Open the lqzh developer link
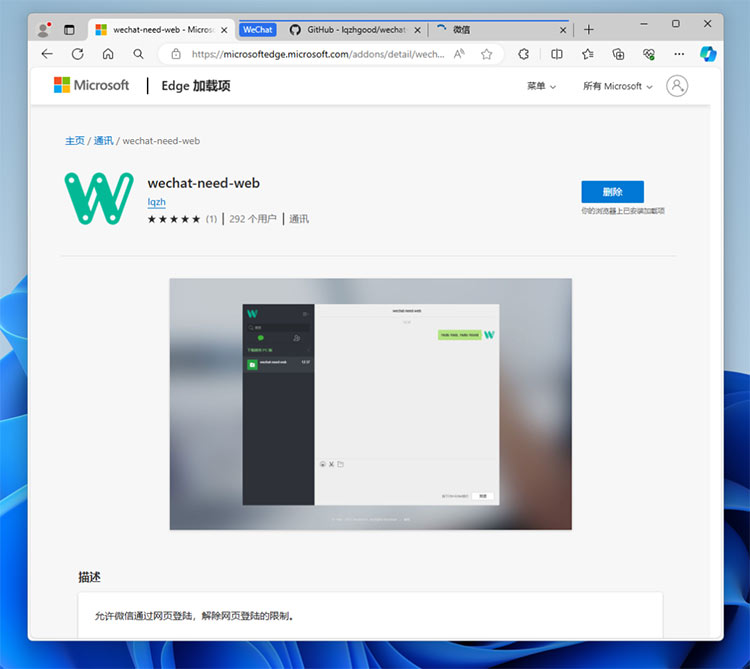 pos(156,202)
